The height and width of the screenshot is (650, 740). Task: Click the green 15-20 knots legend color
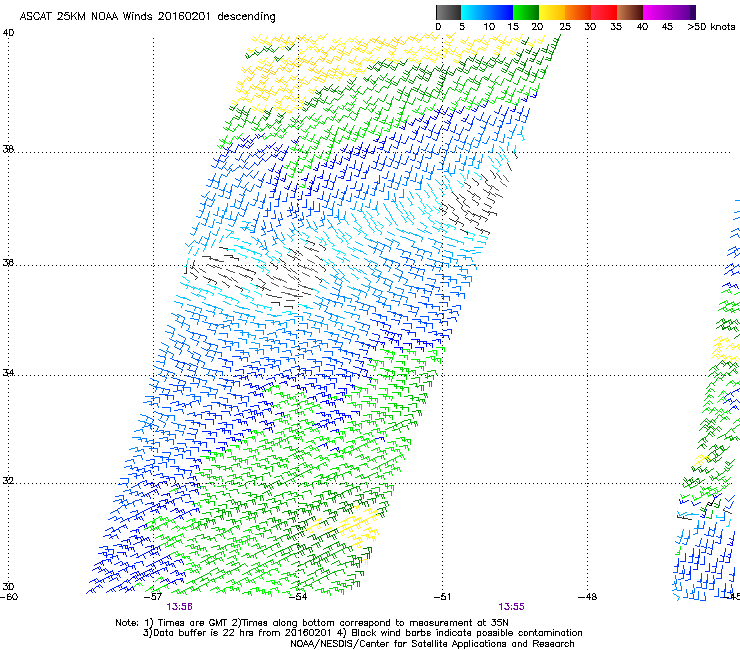click(526, 12)
